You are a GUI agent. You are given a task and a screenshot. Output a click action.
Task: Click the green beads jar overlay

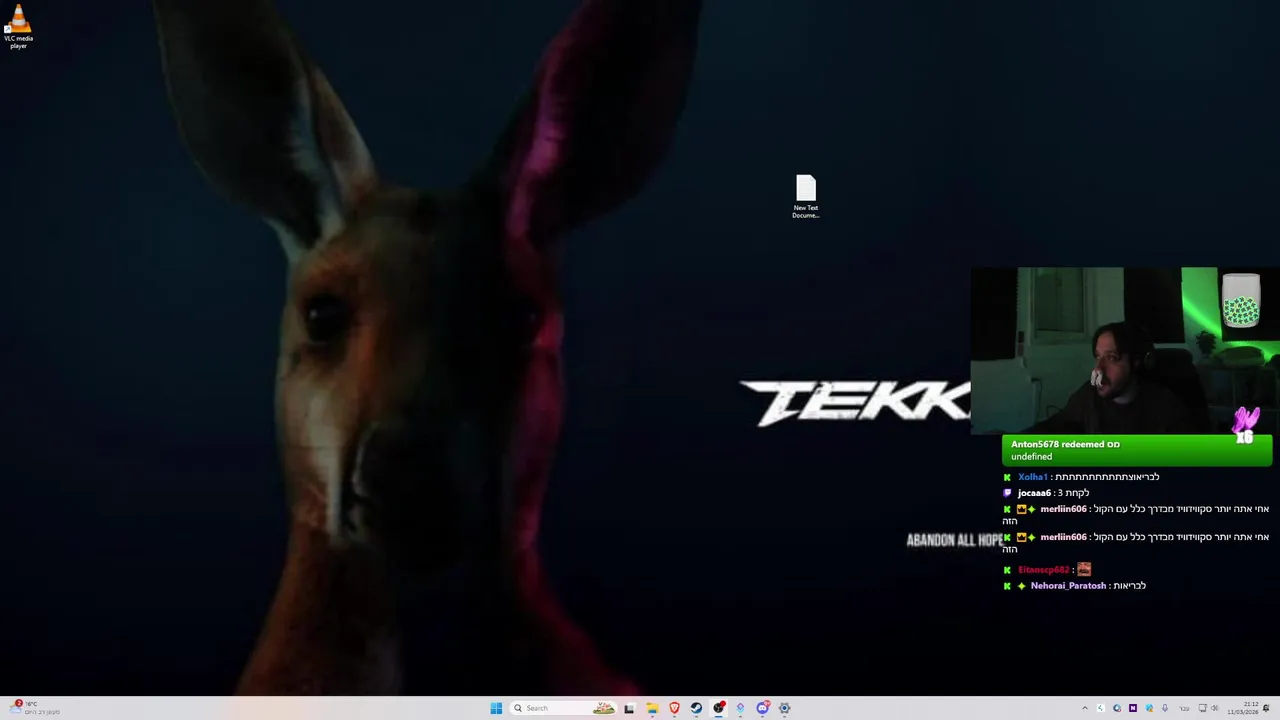click(1241, 301)
